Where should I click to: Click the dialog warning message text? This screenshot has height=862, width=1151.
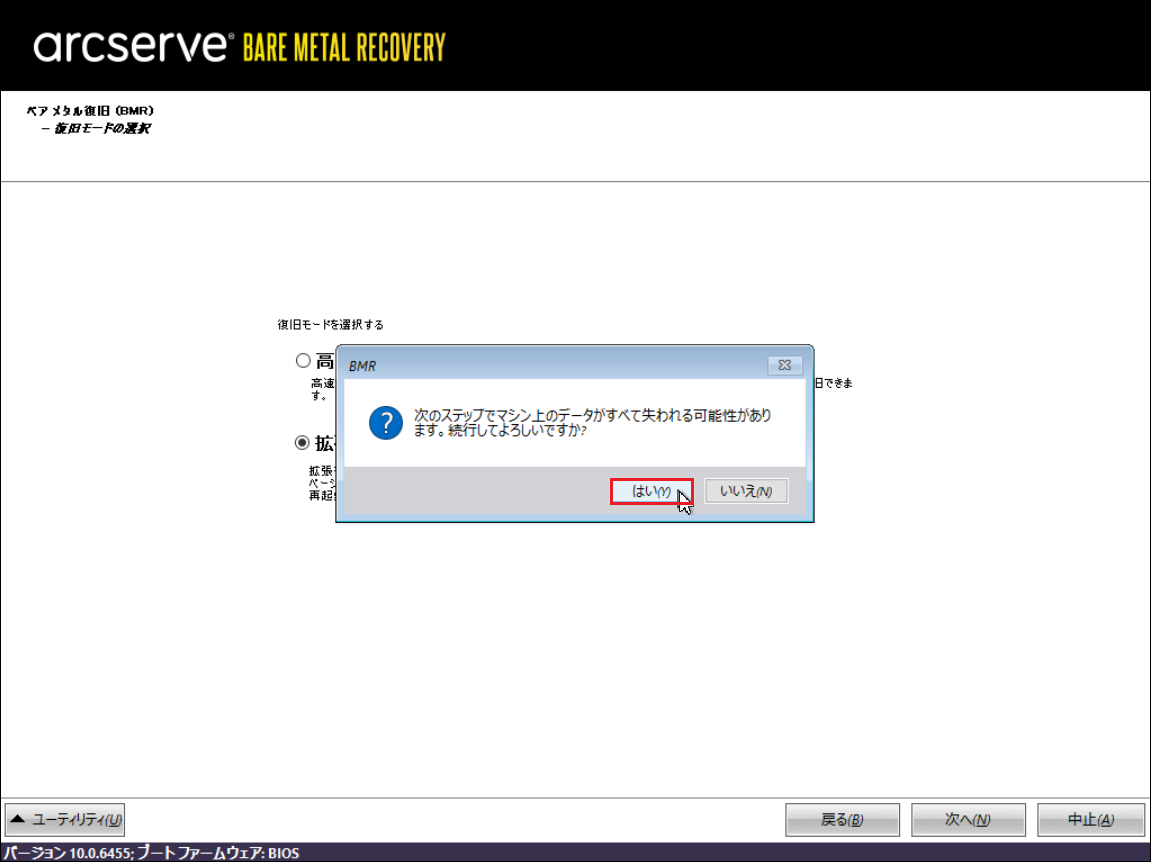(592, 422)
